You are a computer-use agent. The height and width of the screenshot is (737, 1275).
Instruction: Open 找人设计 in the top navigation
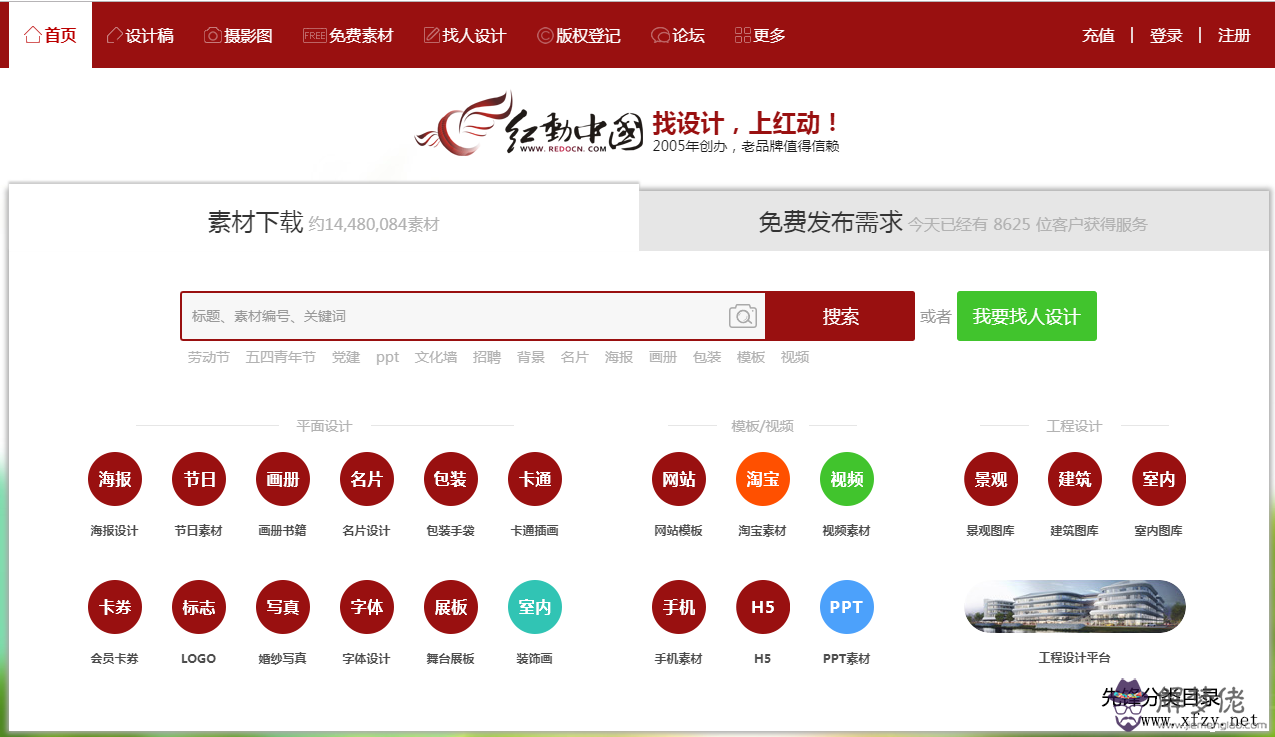pos(465,35)
